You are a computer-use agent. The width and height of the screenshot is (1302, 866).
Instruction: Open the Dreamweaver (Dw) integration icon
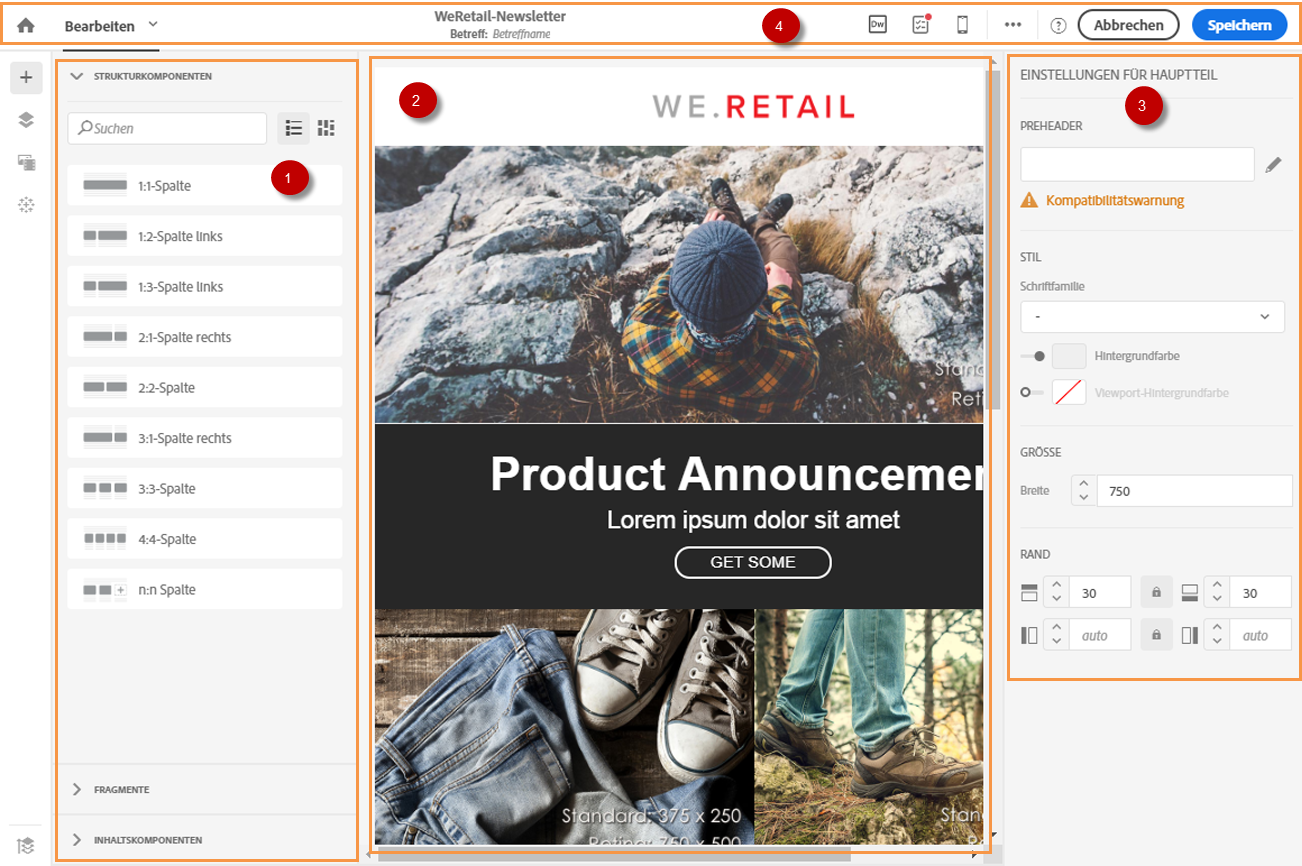[x=878, y=25]
